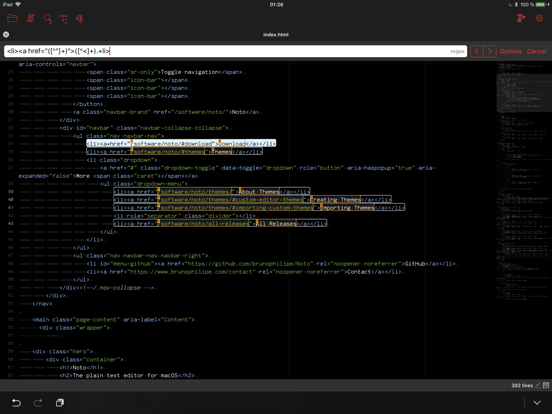Tap the Undo arrow icon

pyautogui.click(x=16, y=402)
